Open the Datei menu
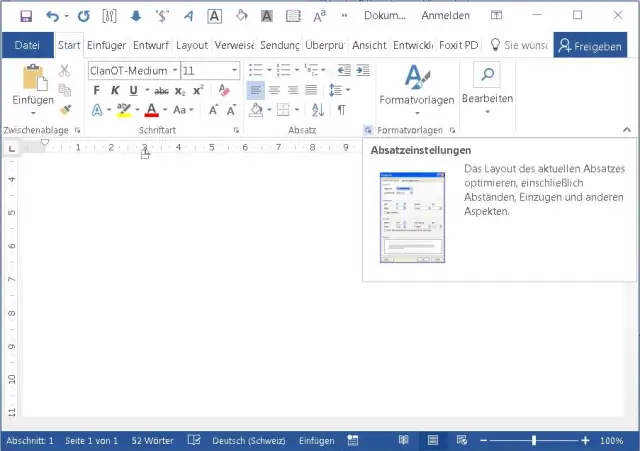Screen dimensions: 640x451 (x=27, y=46)
